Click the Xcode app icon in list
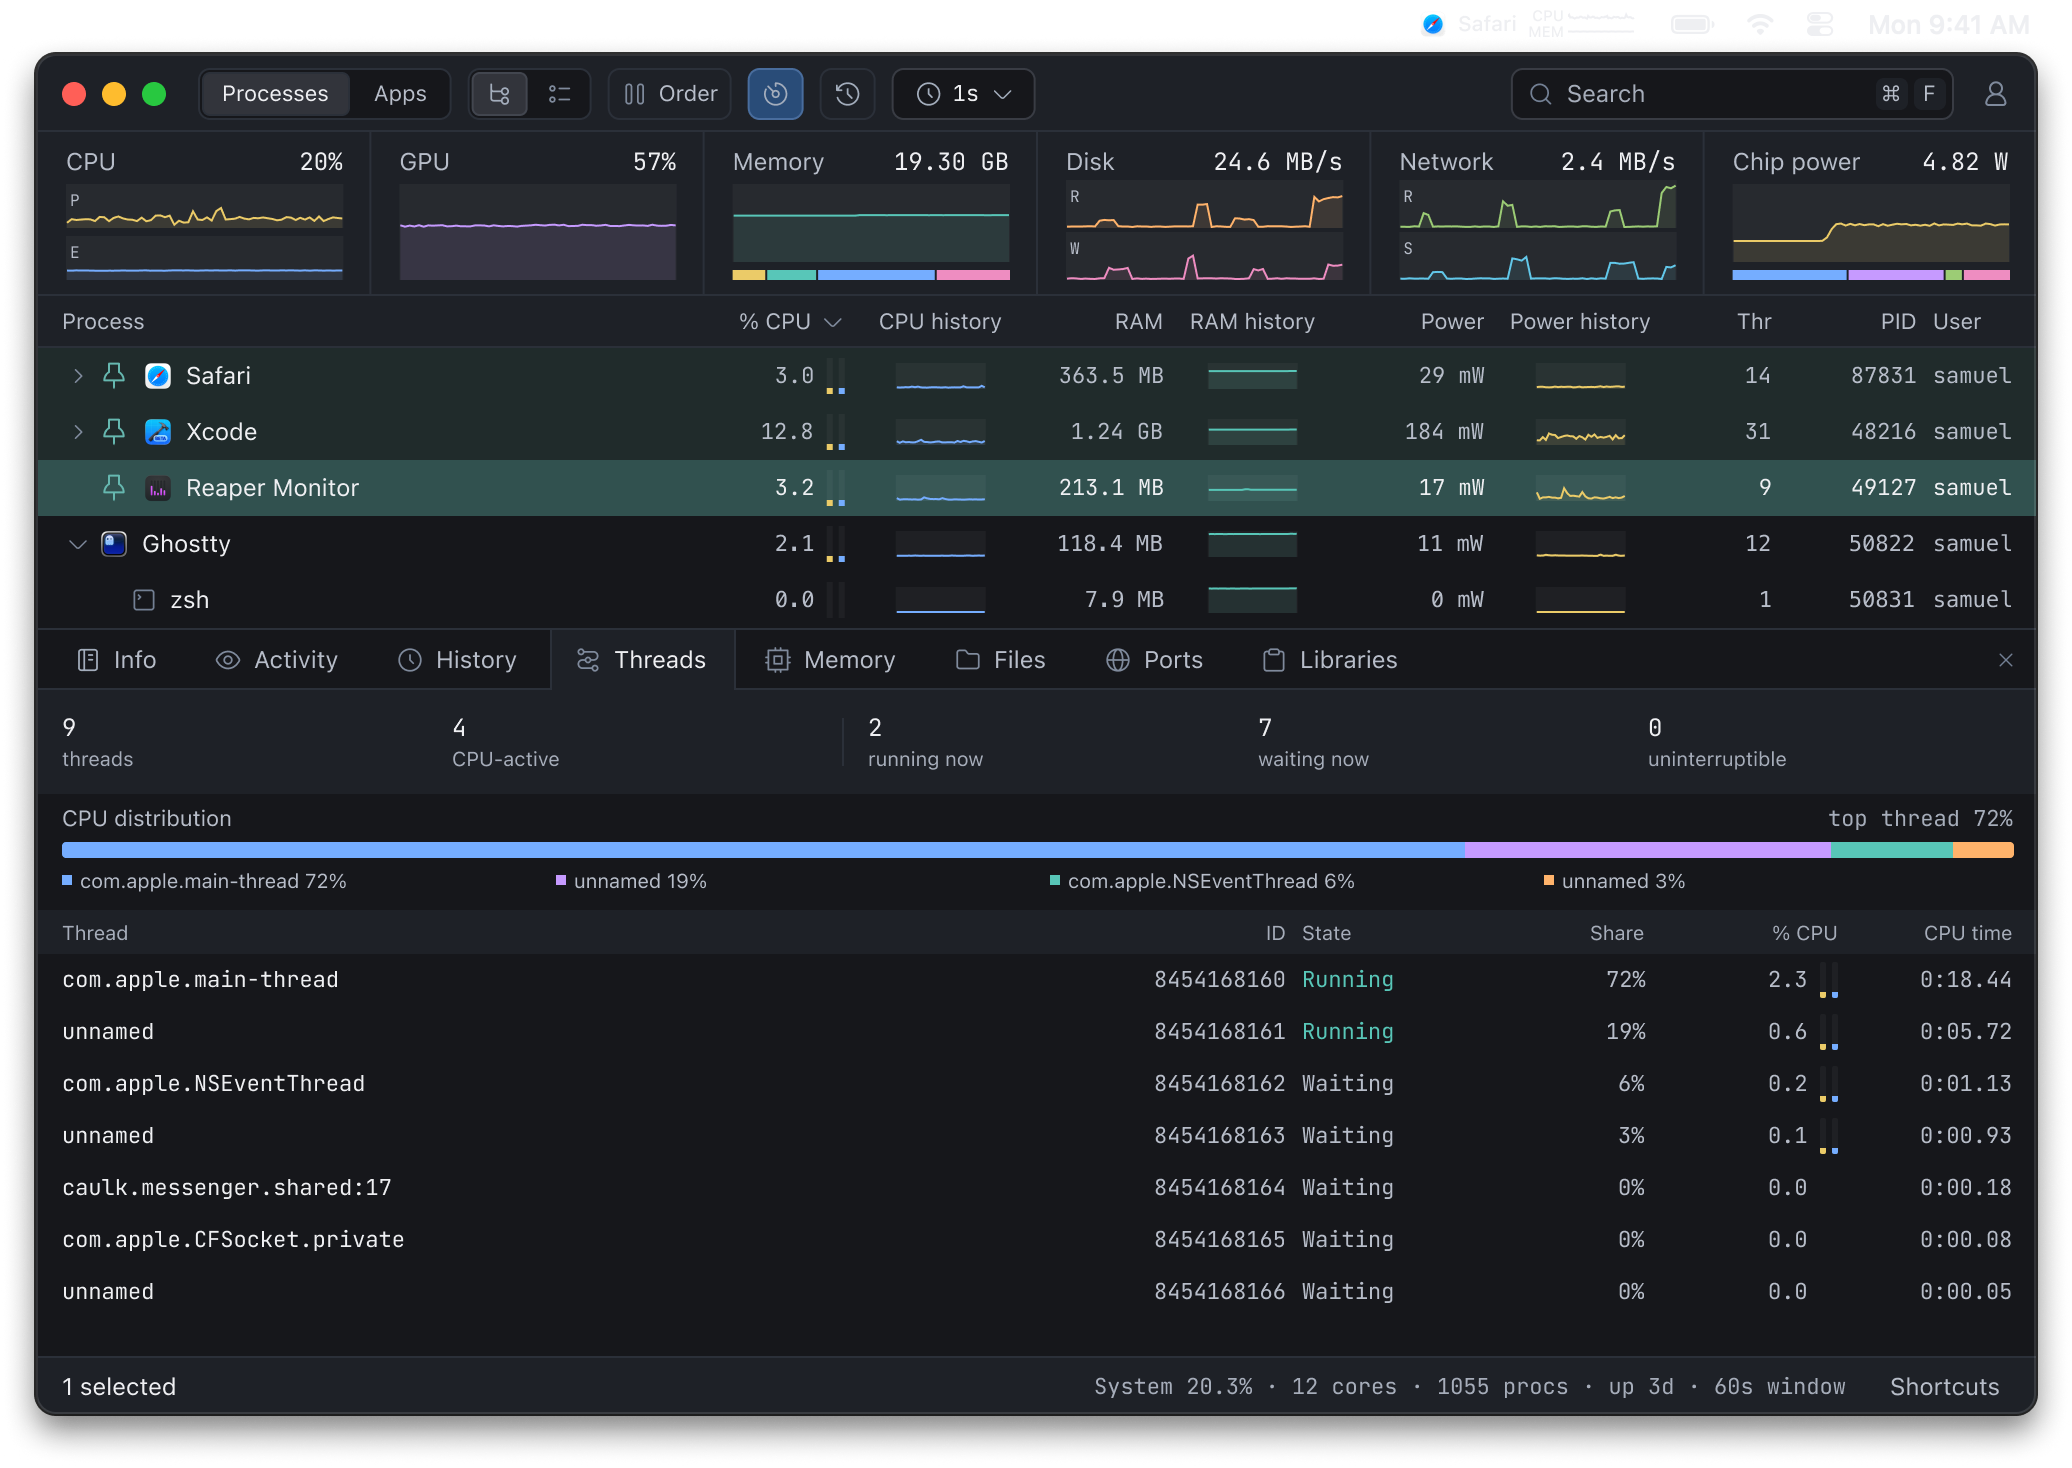This screenshot has width=2072, height=1468. pyautogui.click(x=158, y=432)
